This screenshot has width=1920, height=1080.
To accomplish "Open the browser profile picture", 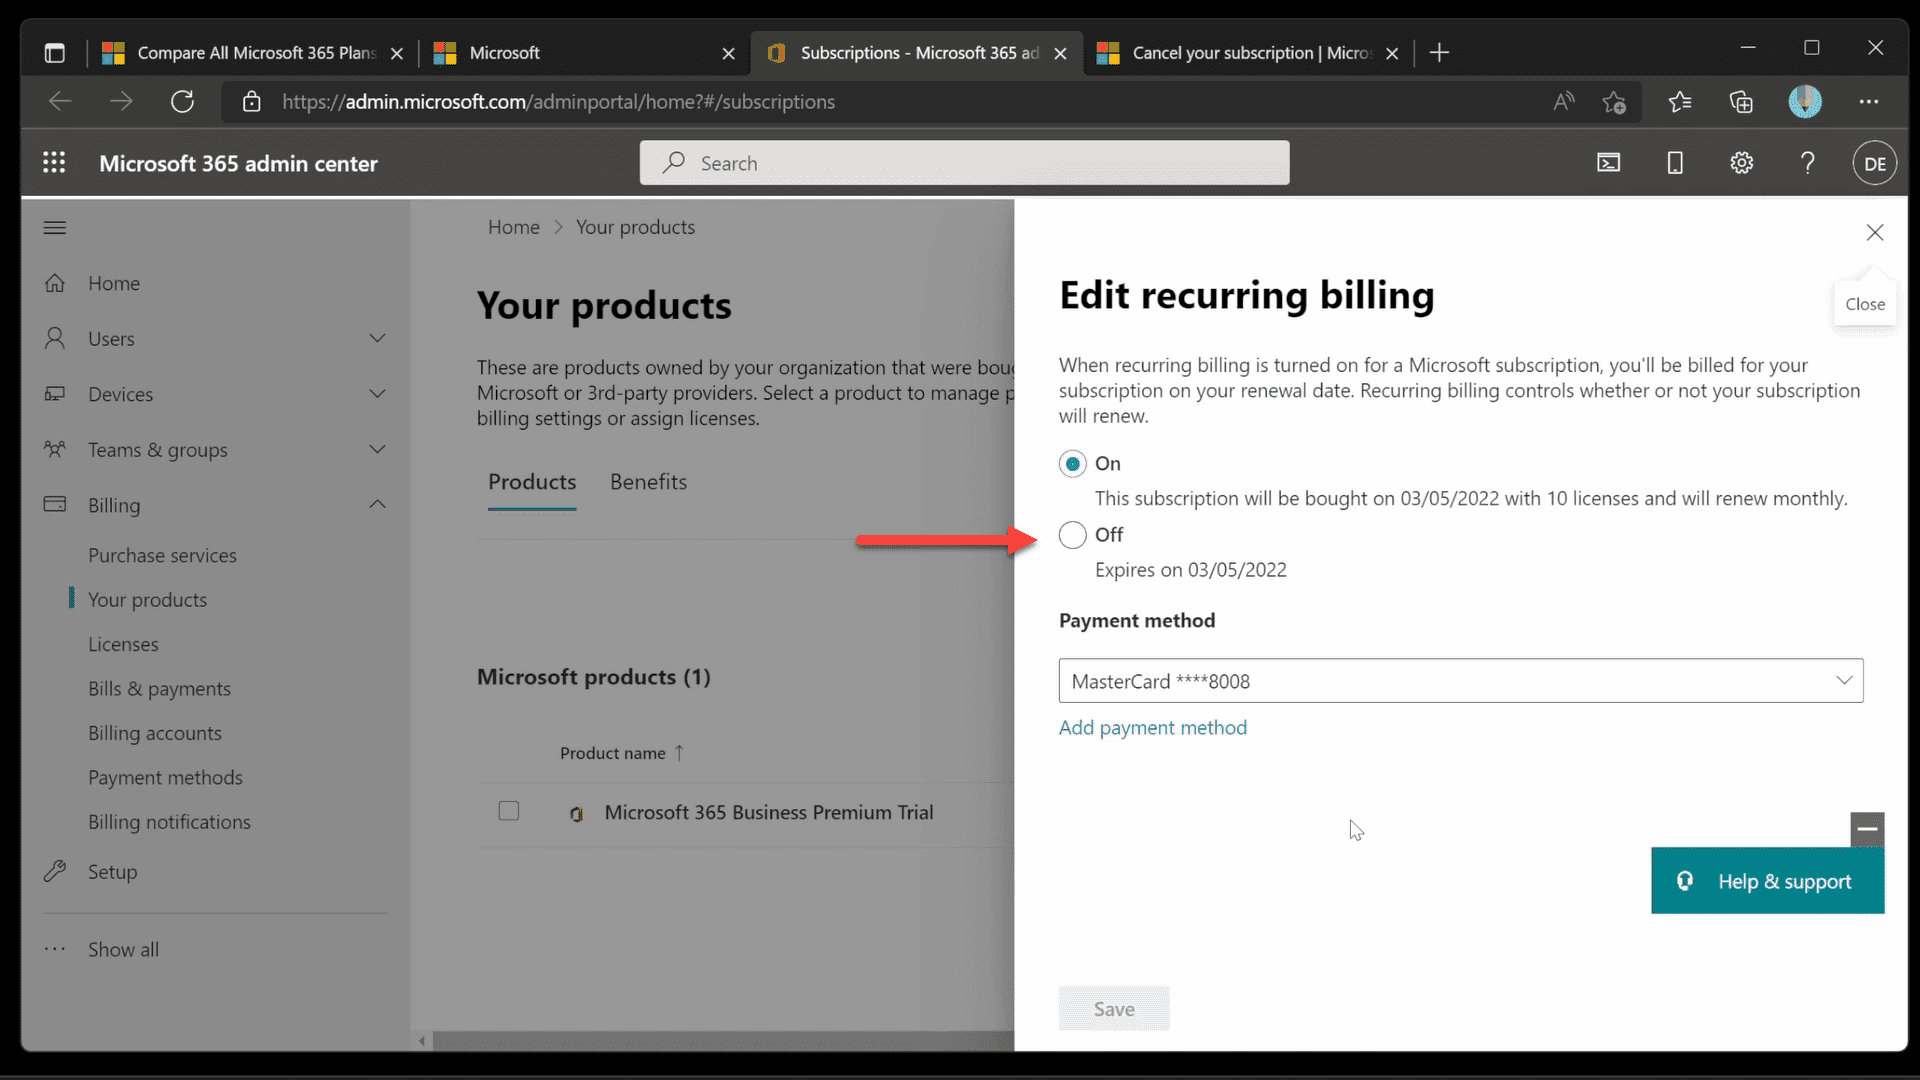I will tap(1804, 101).
